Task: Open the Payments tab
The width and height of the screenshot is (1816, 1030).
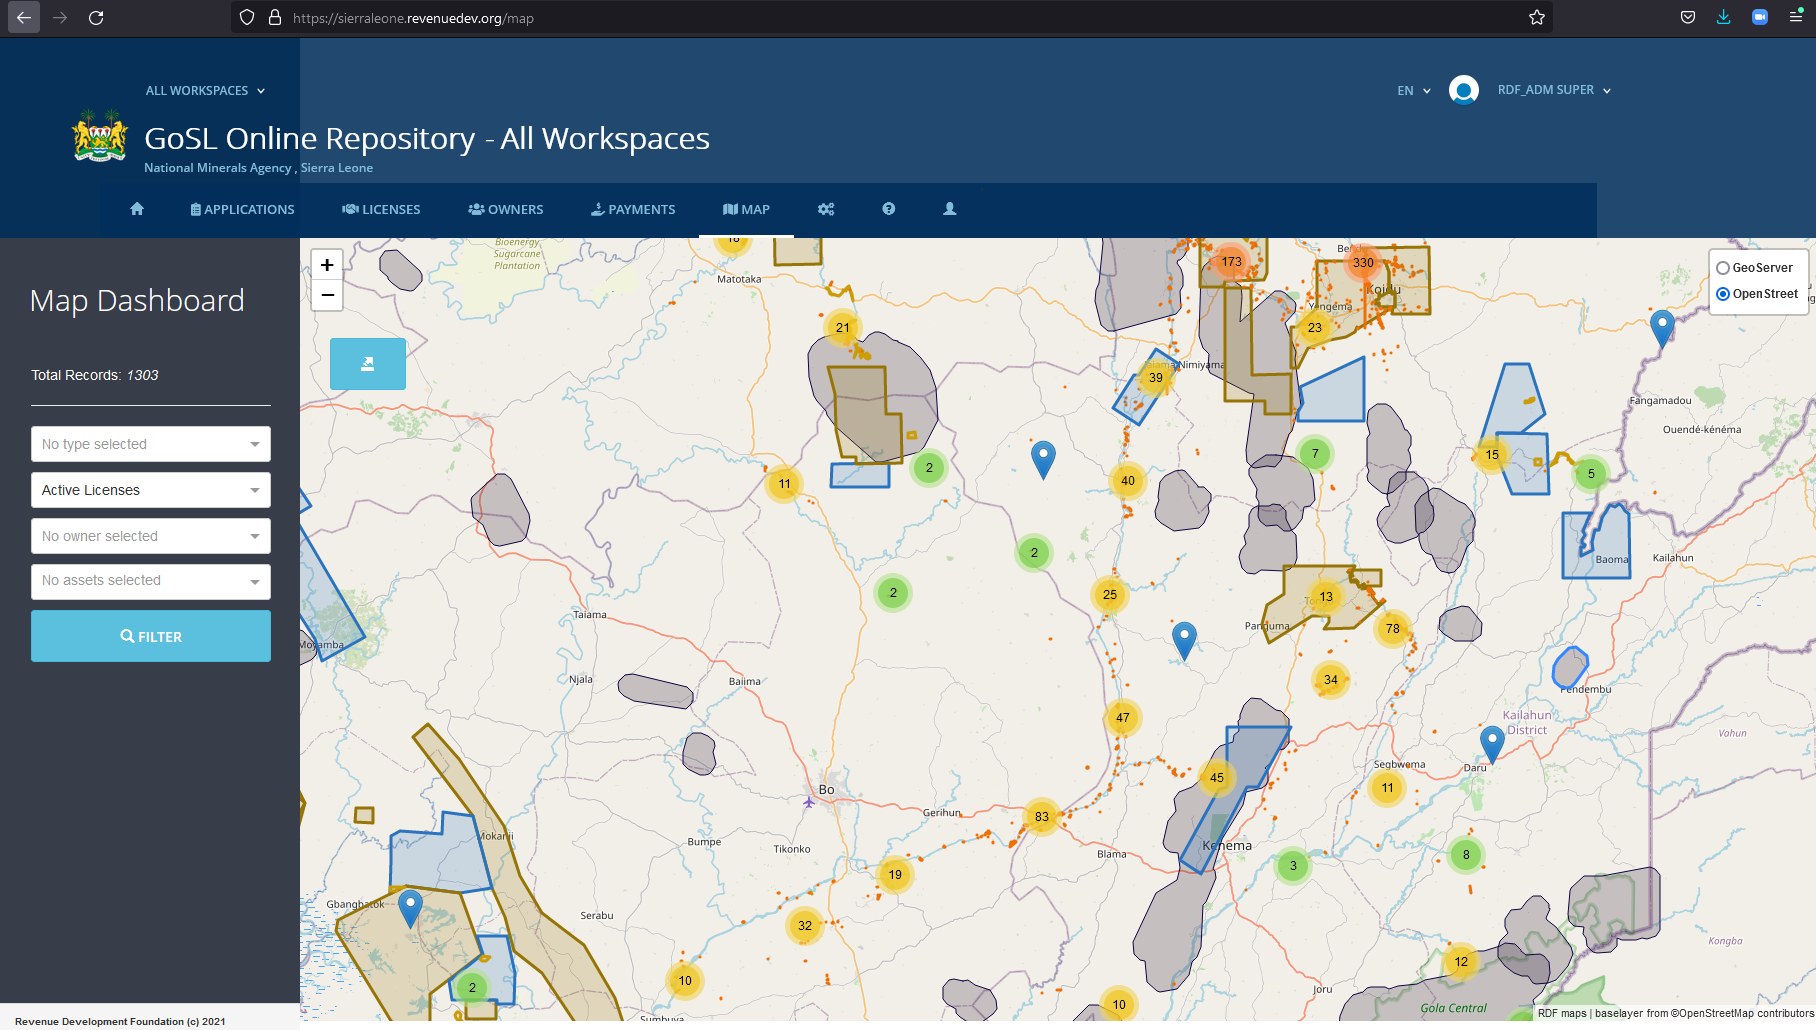Action: [633, 209]
